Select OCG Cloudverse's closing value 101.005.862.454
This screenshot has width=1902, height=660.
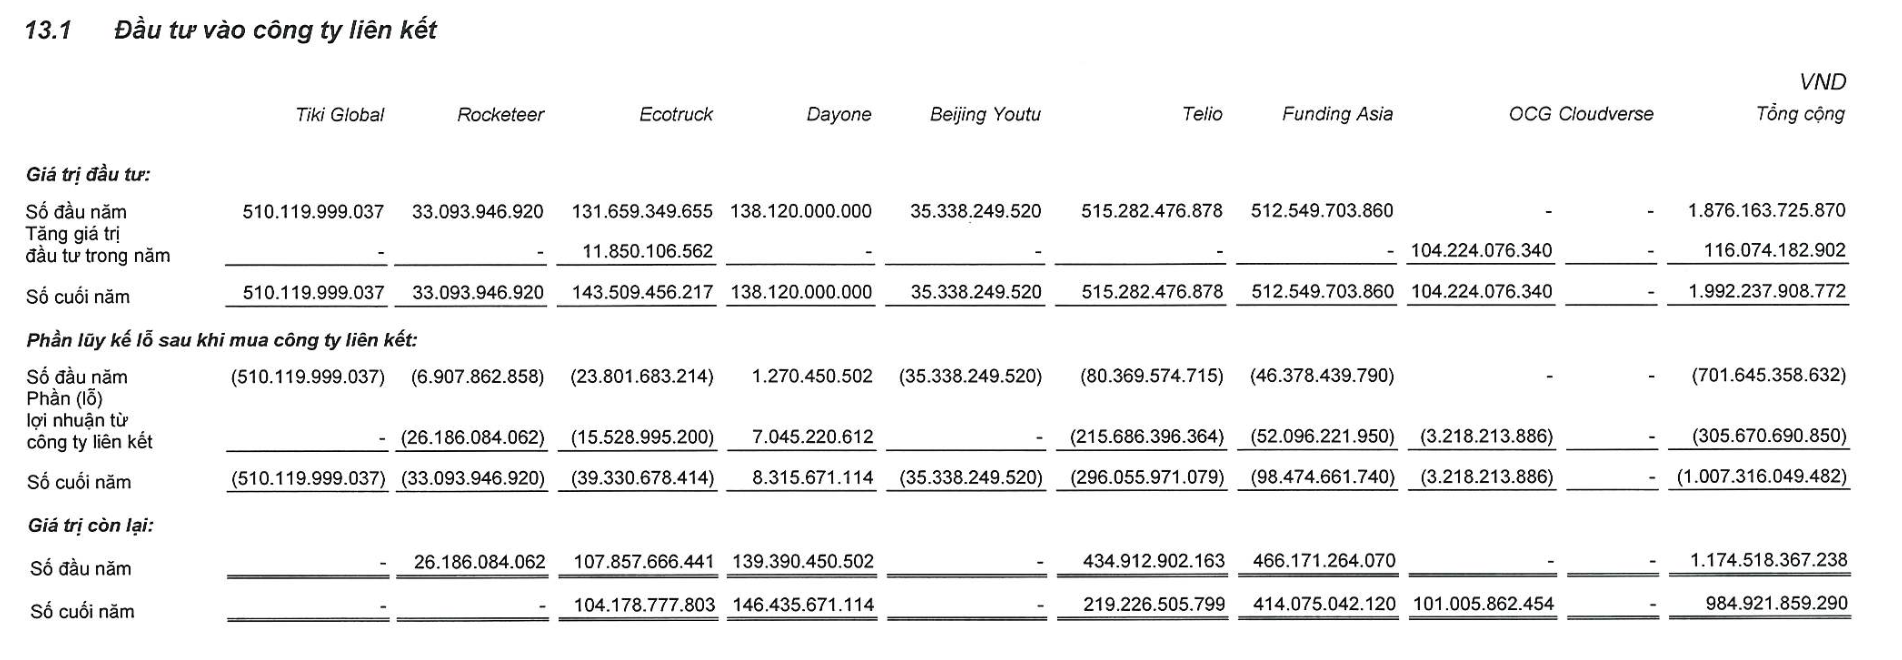[1483, 604]
